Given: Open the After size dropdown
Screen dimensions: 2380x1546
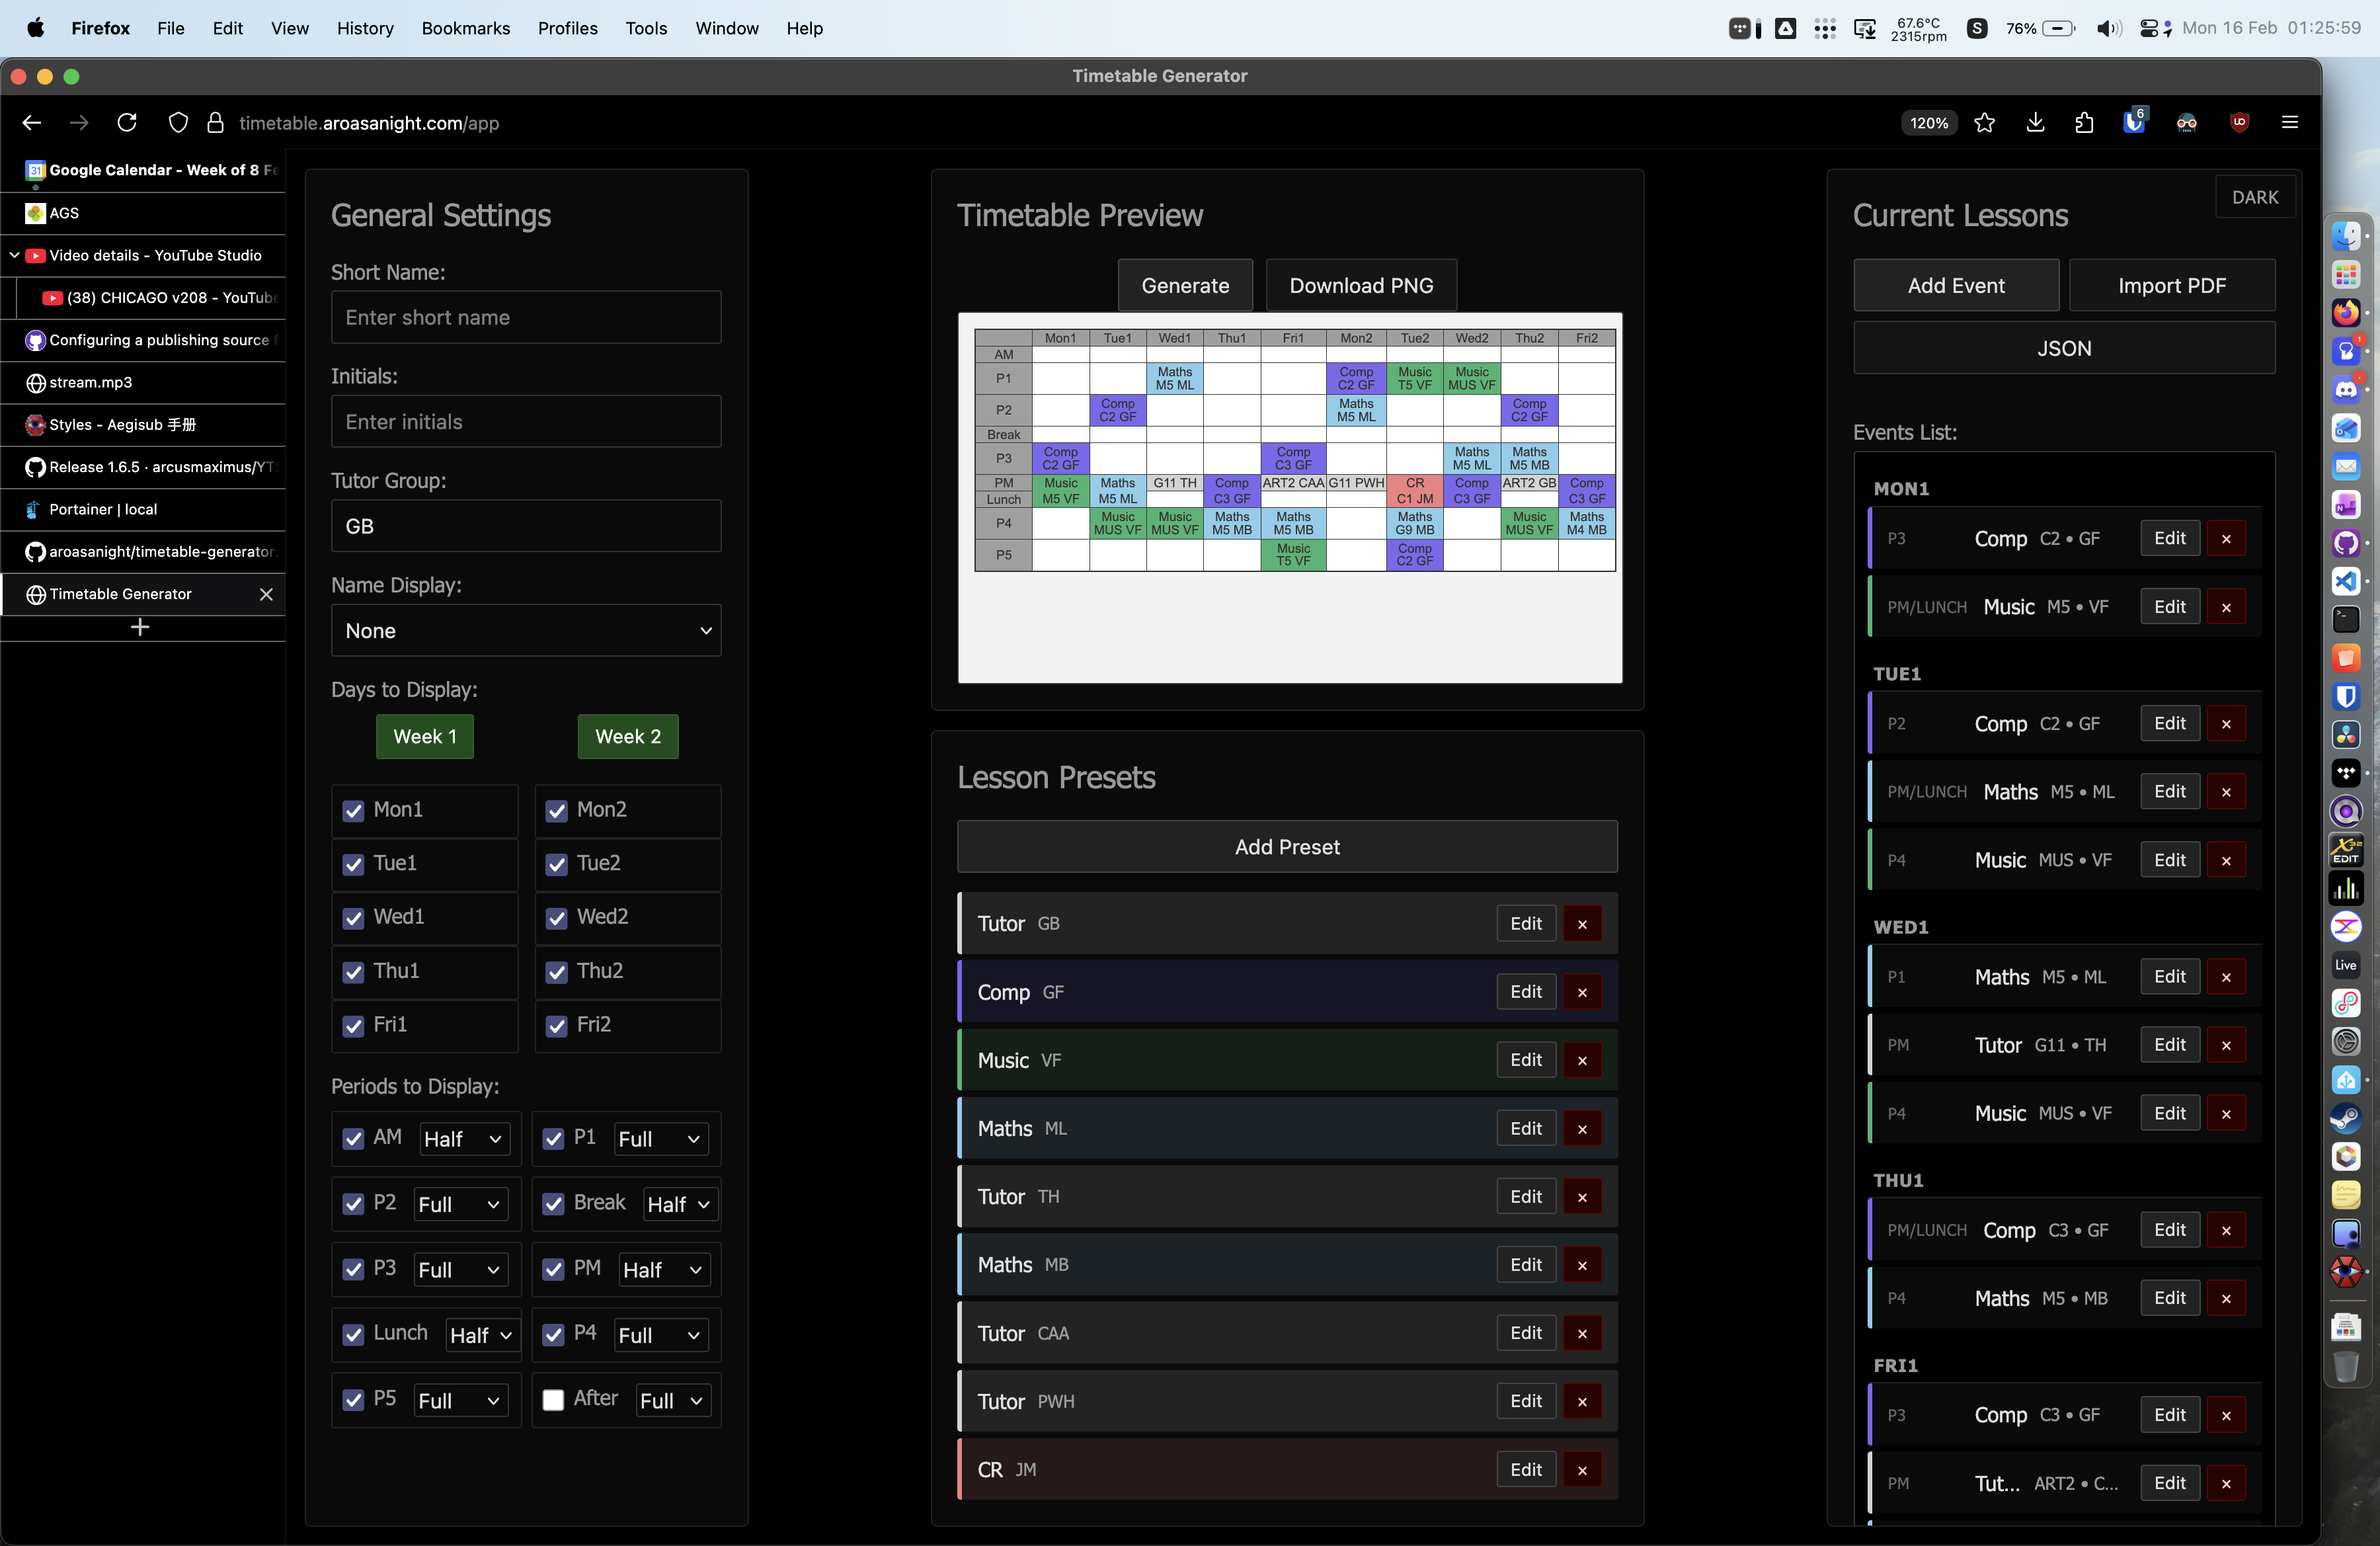Looking at the screenshot, I should pyautogui.click(x=674, y=1400).
